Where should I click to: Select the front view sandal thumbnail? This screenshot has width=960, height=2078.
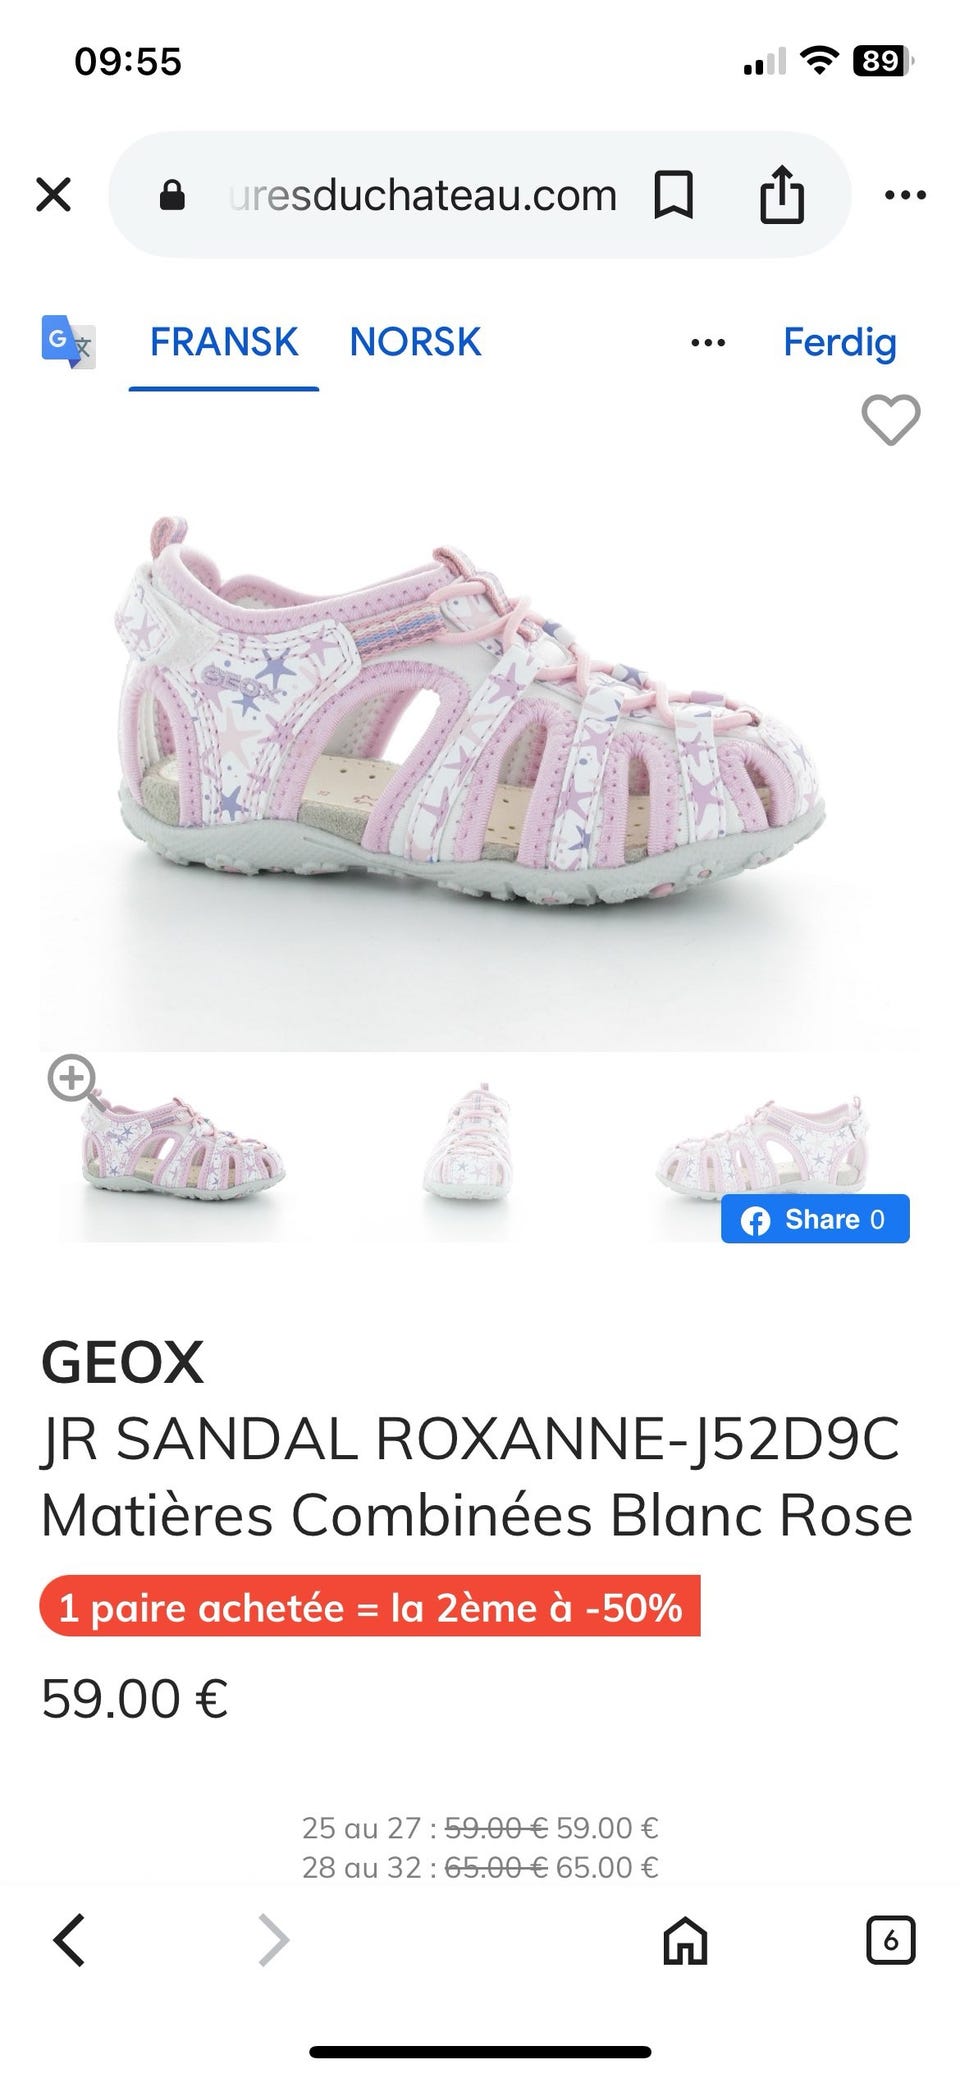tap(468, 1140)
